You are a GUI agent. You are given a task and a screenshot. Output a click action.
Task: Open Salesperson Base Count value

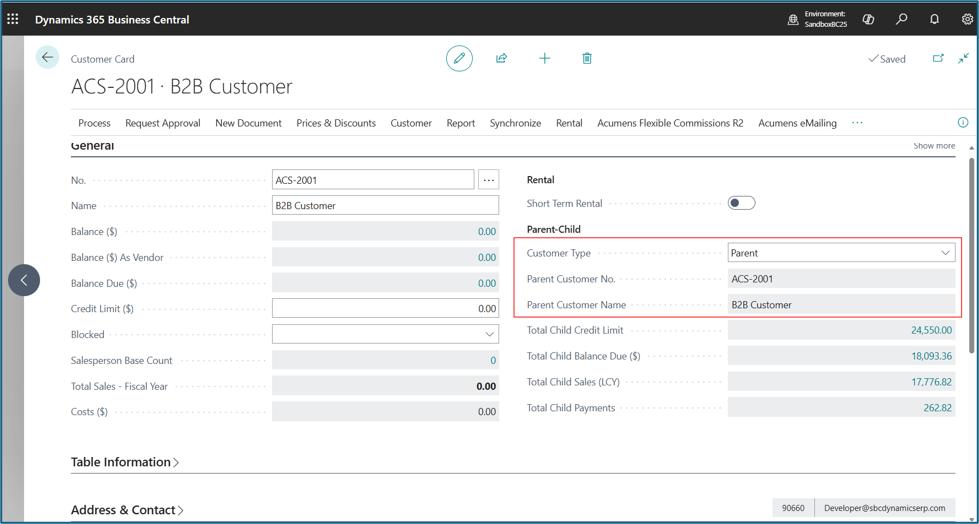coord(493,360)
